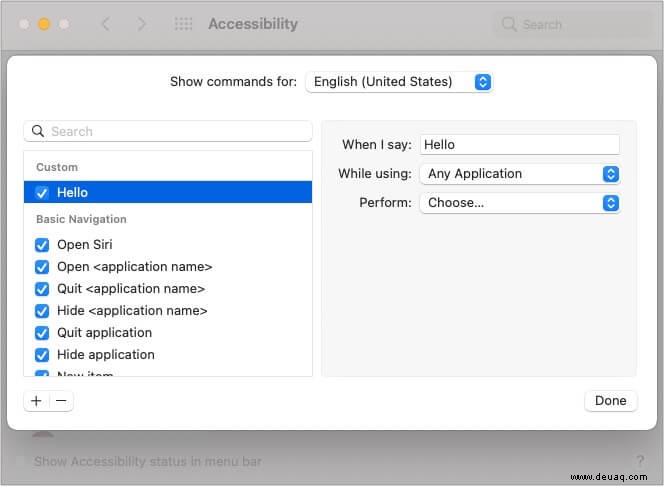Viewport: 664px width, 486px height.
Task: Select the Hide application command label
Action: pos(106,355)
